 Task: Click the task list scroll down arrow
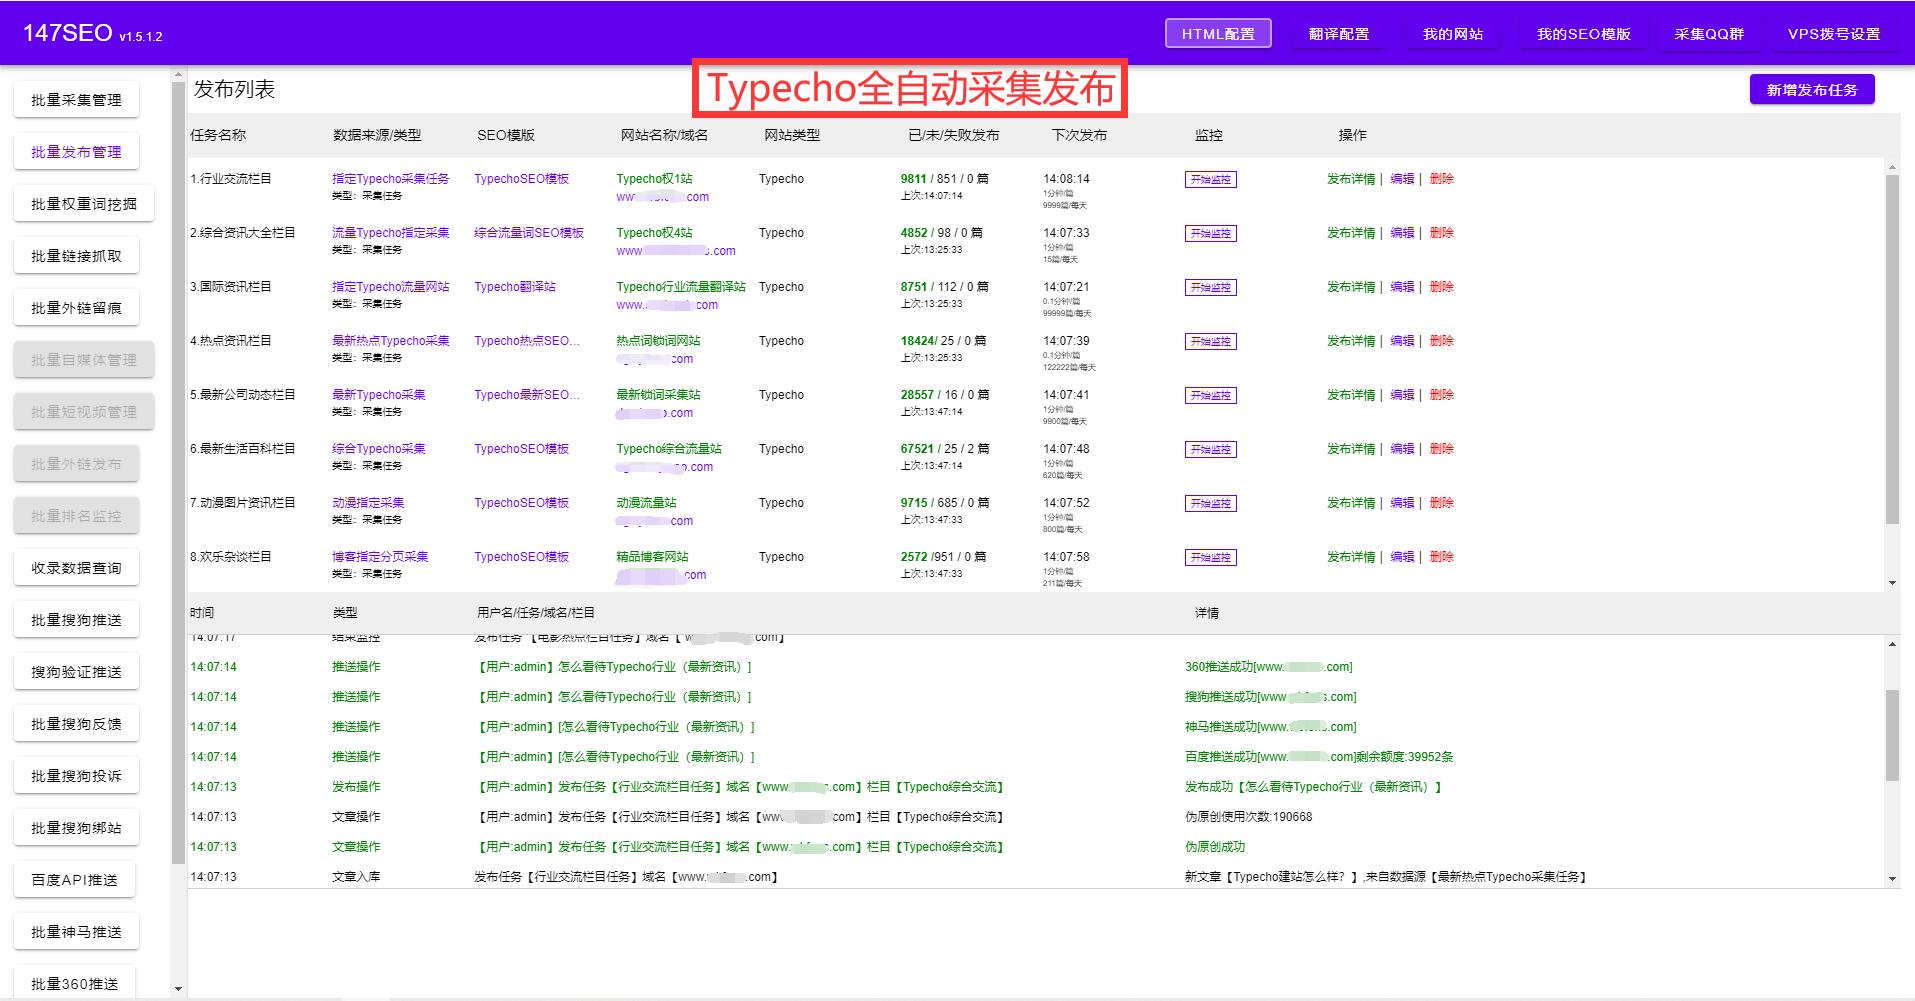[x=1892, y=583]
